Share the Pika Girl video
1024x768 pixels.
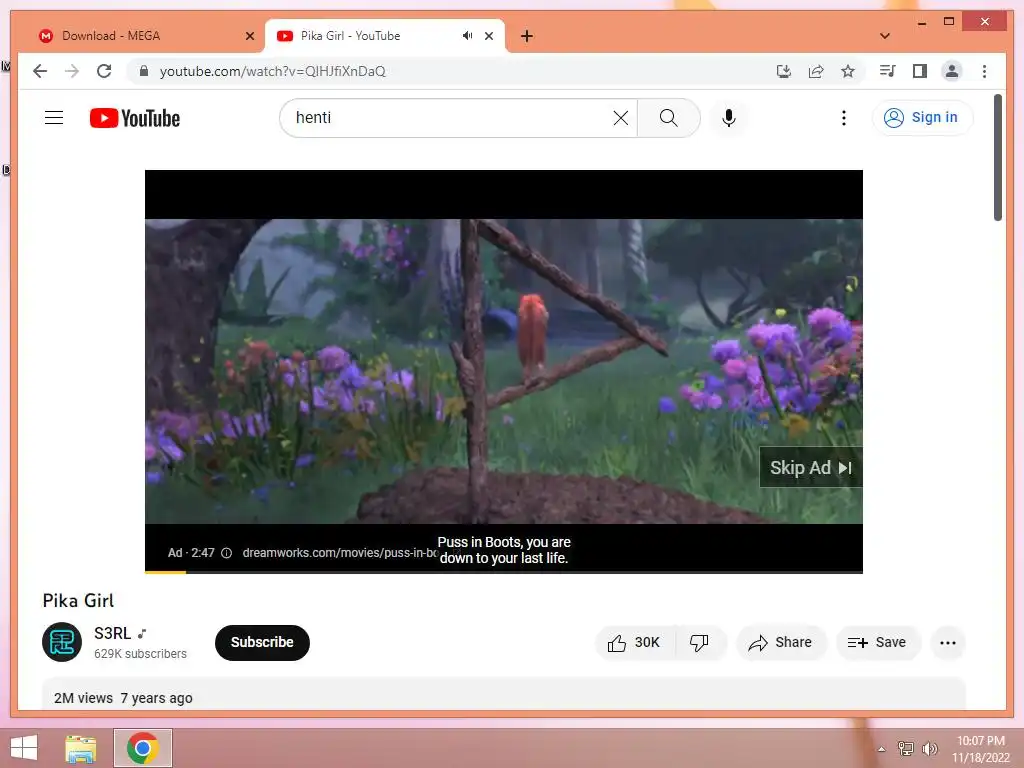point(781,643)
